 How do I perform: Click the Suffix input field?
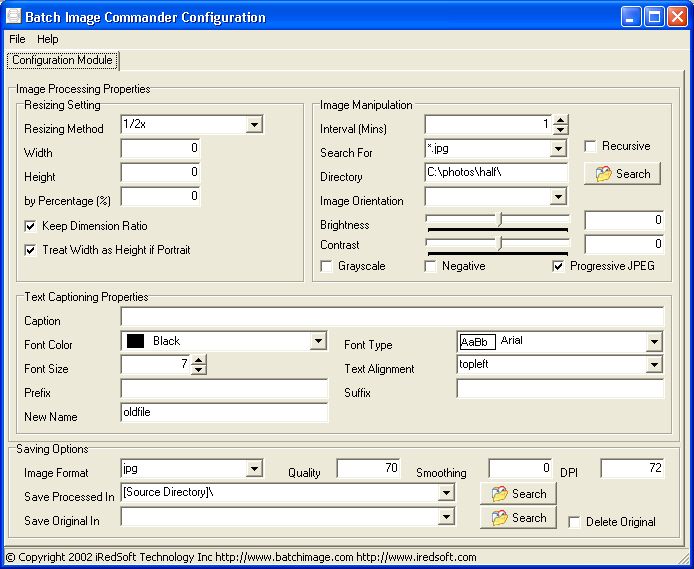click(x=560, y=389)
